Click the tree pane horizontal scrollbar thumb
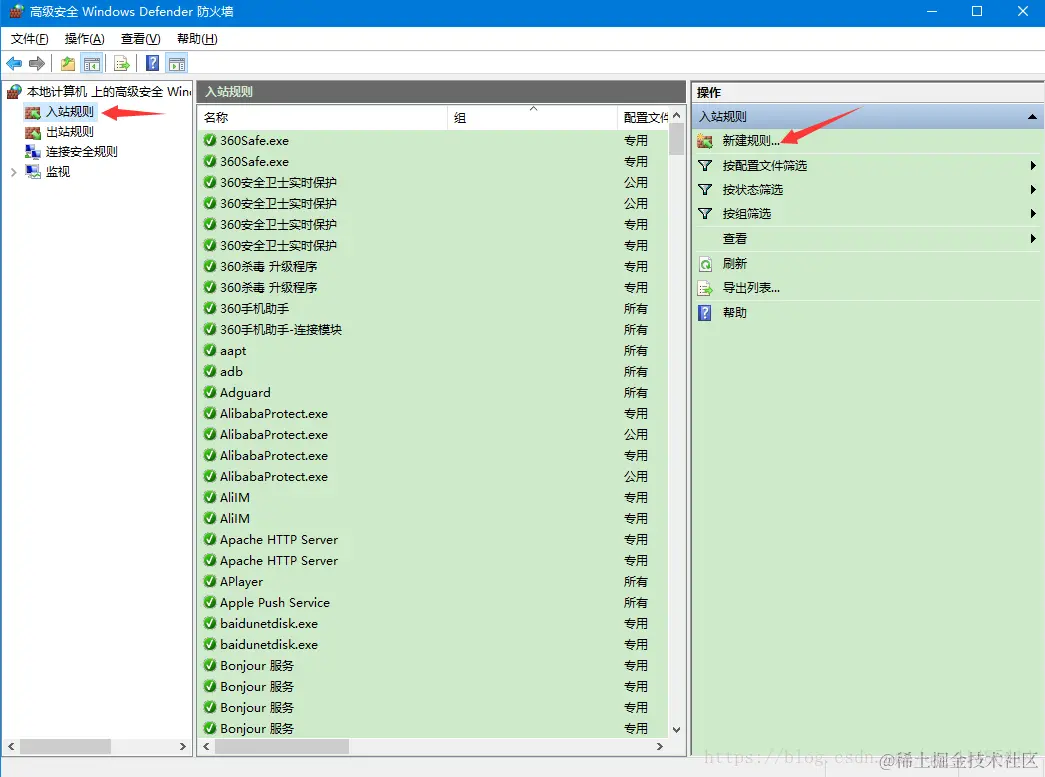1045x777 pixels. click(65, 747)
